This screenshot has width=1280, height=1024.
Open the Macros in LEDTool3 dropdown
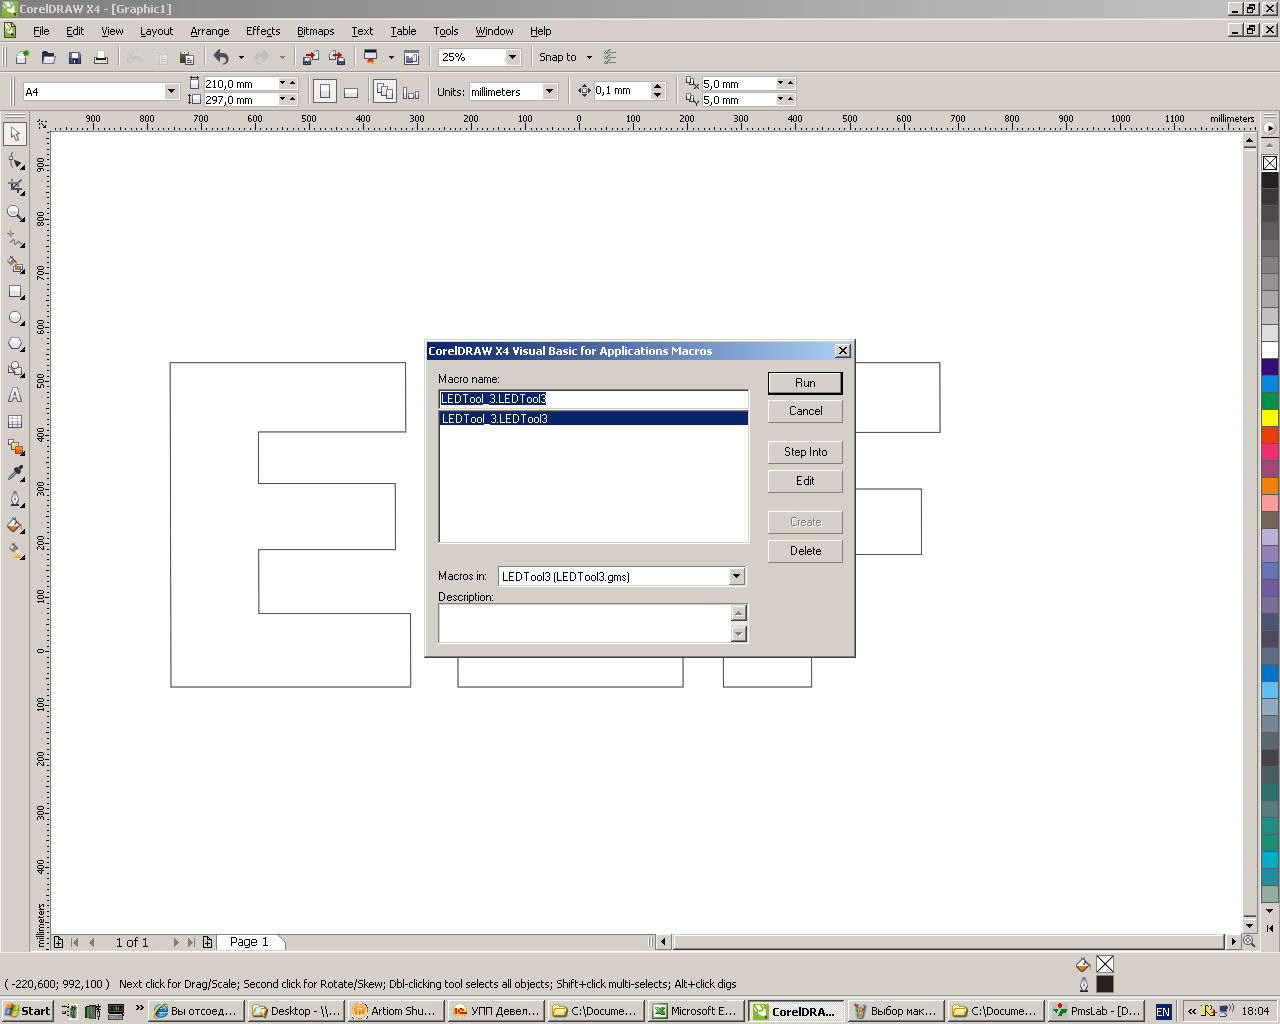pyautogui.click(x=737, y=576)
